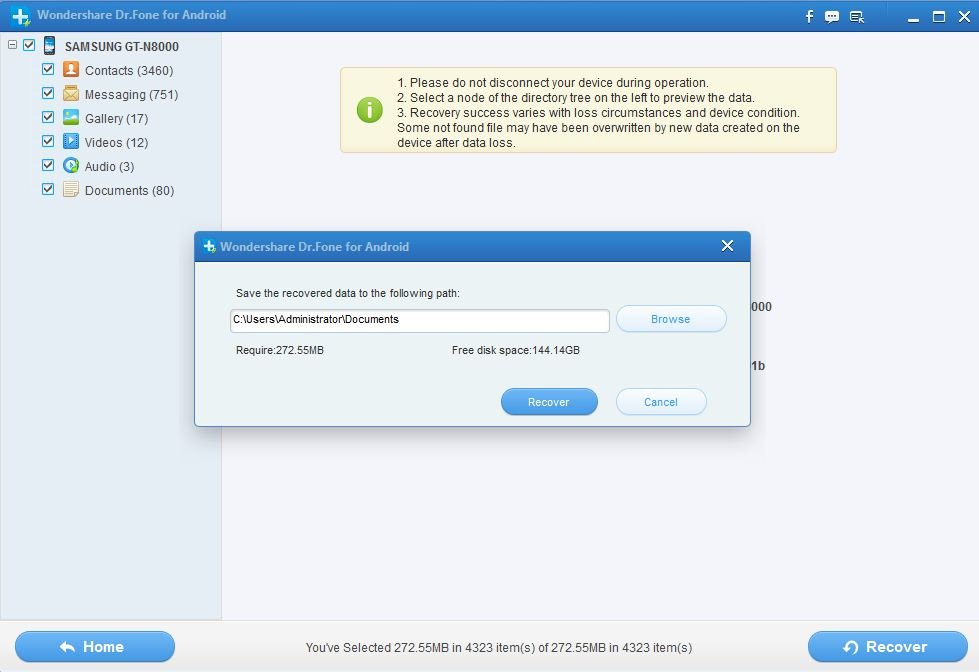The height and width of the screenshot is (672, 979).
Task: Uncheck the Videos checkbox
Action: 48,141
